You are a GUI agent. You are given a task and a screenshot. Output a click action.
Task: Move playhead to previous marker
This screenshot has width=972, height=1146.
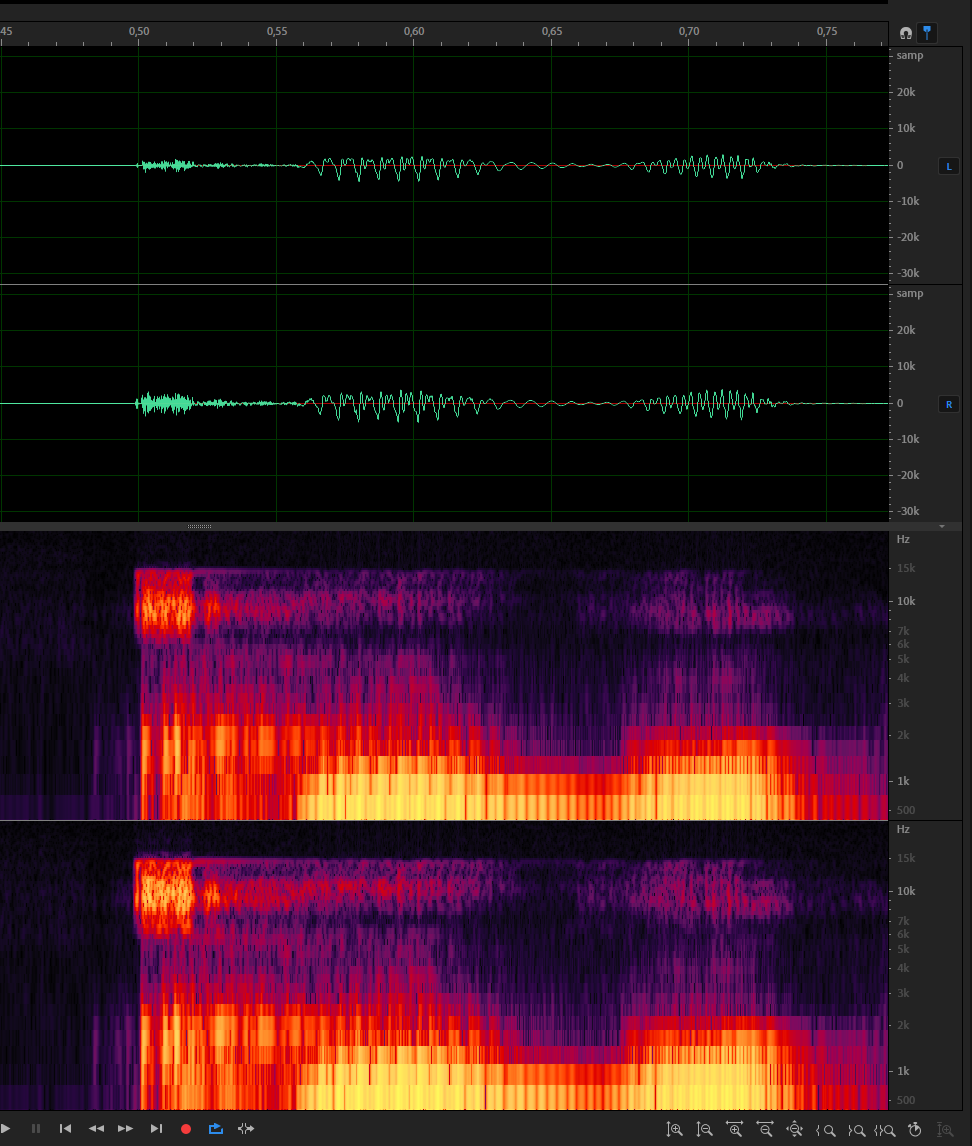coord(65,1129)
